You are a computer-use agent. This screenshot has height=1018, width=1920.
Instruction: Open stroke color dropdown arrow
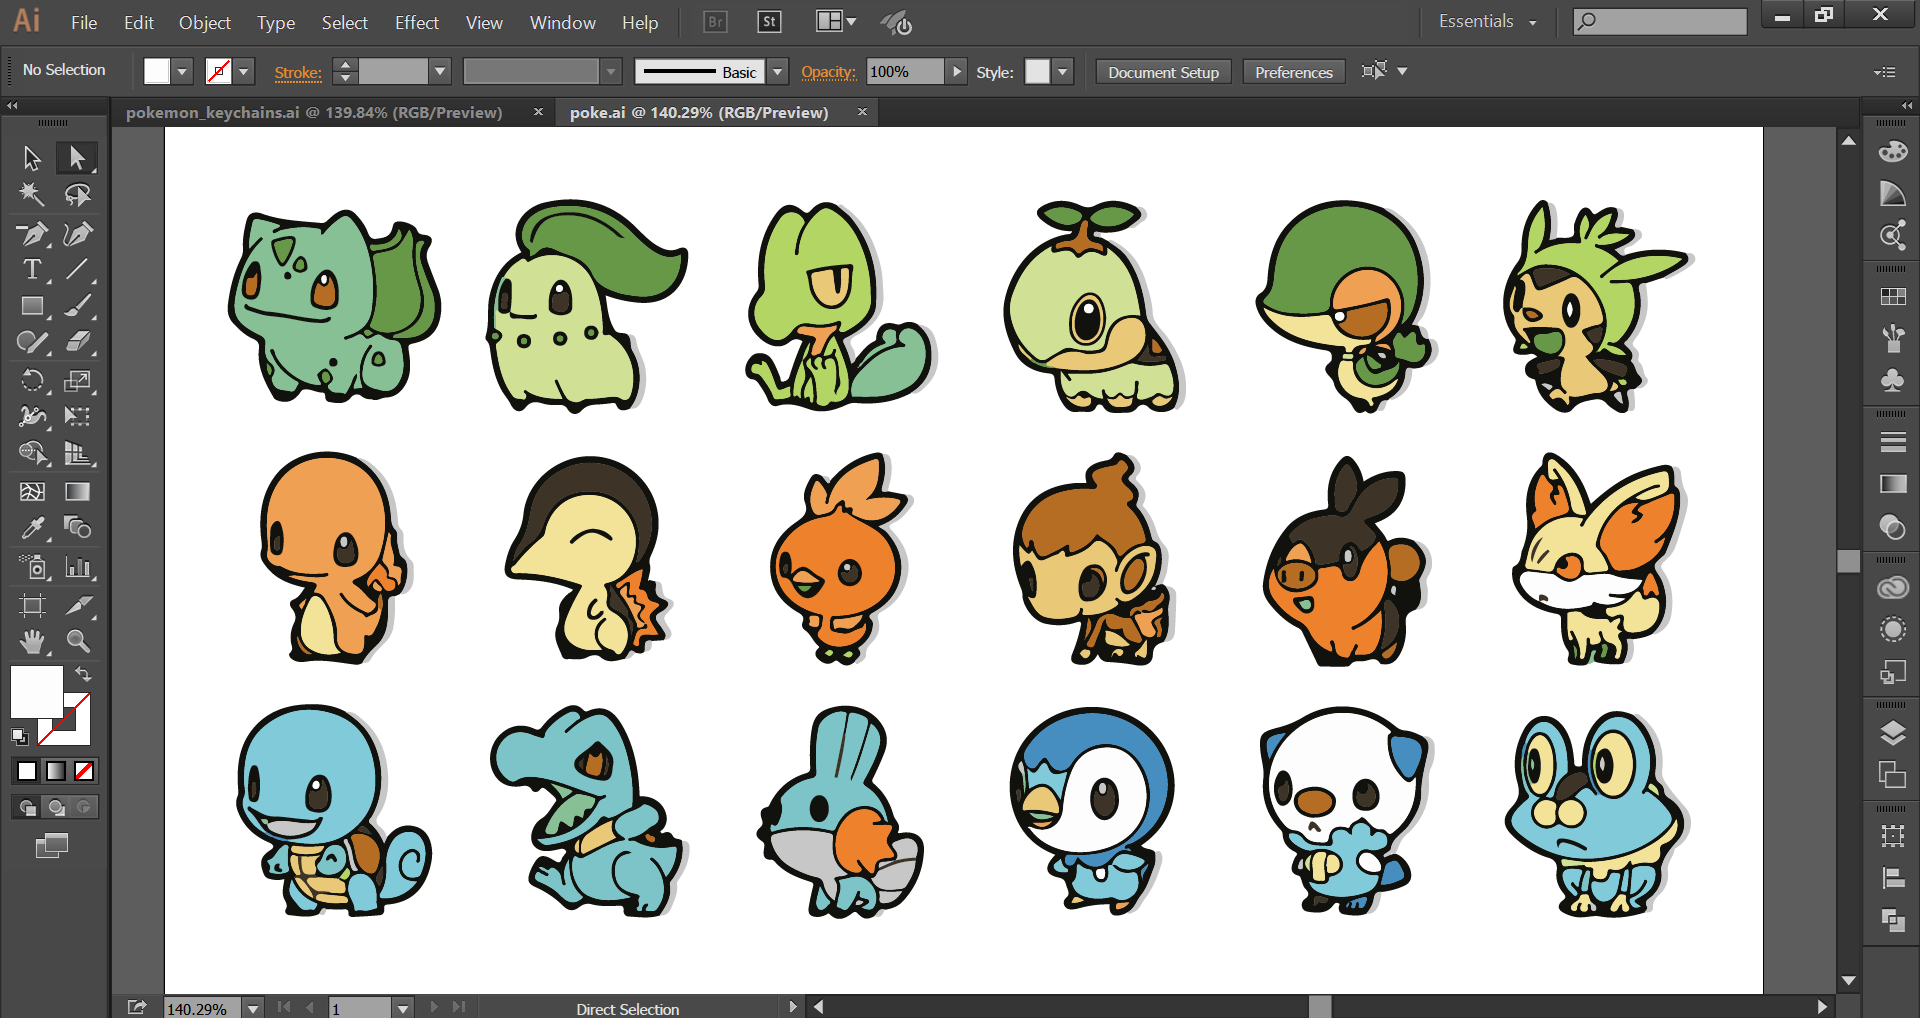click(243, 71)
